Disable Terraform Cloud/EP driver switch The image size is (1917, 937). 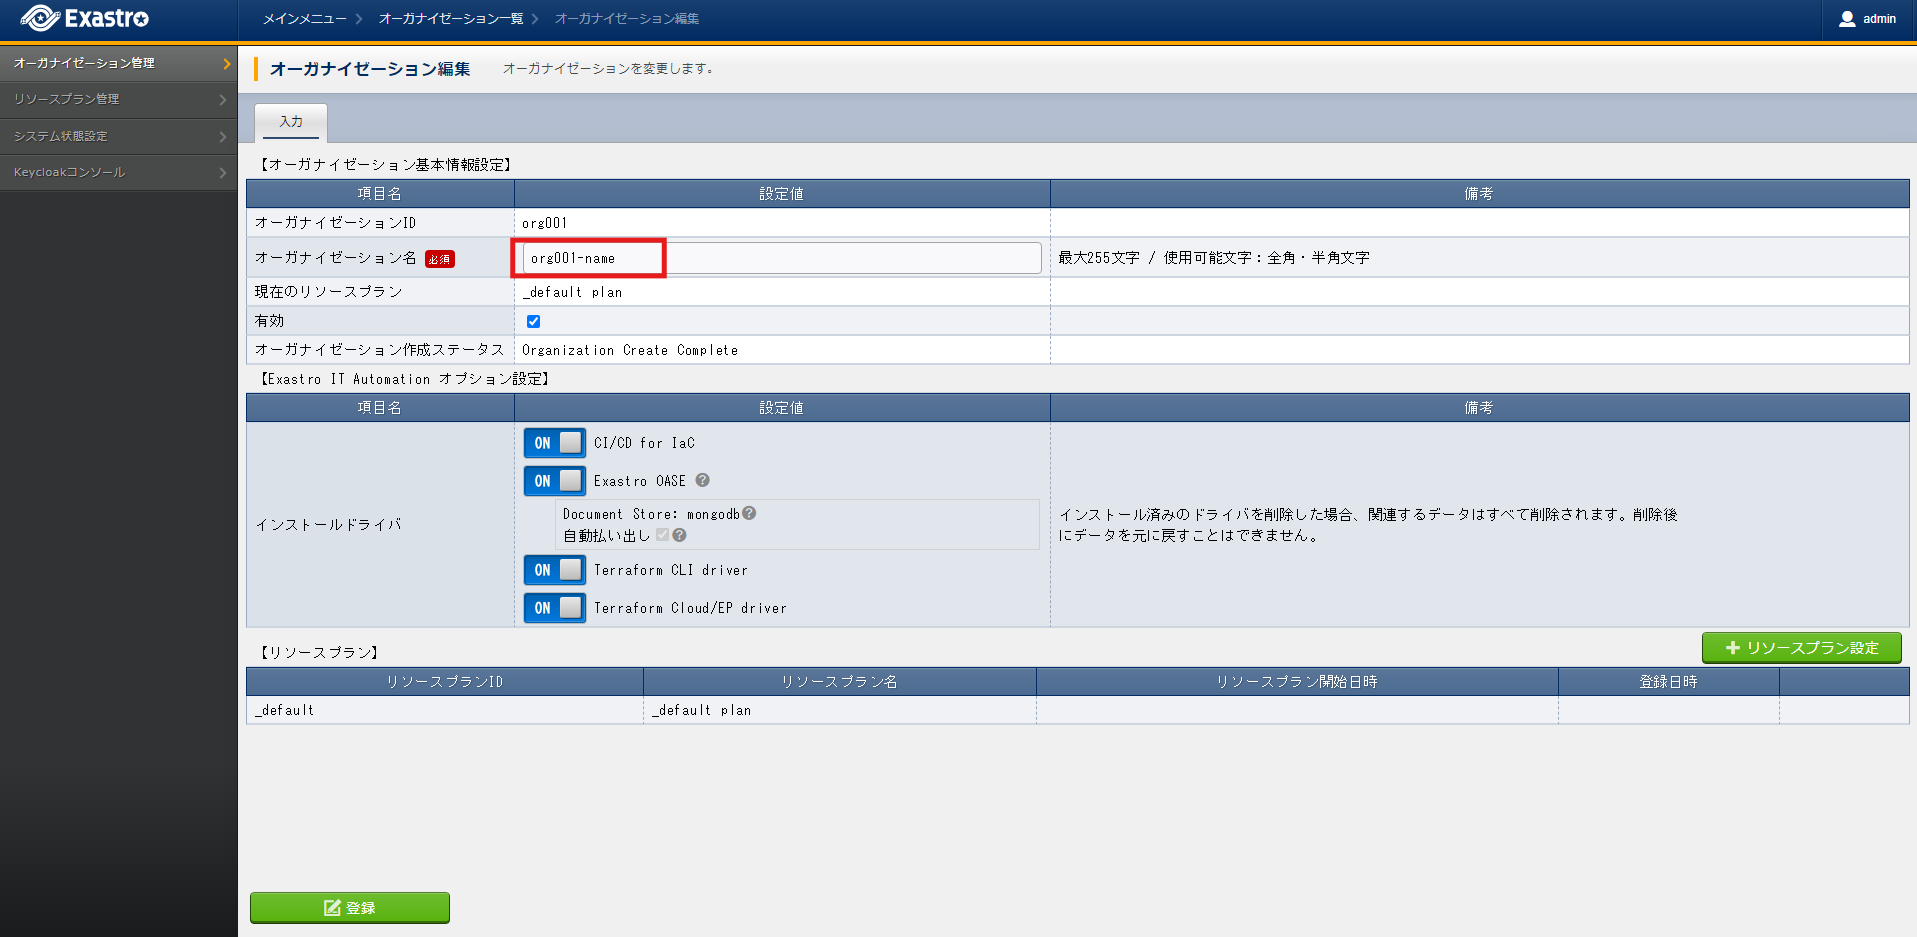click(555, 608)
